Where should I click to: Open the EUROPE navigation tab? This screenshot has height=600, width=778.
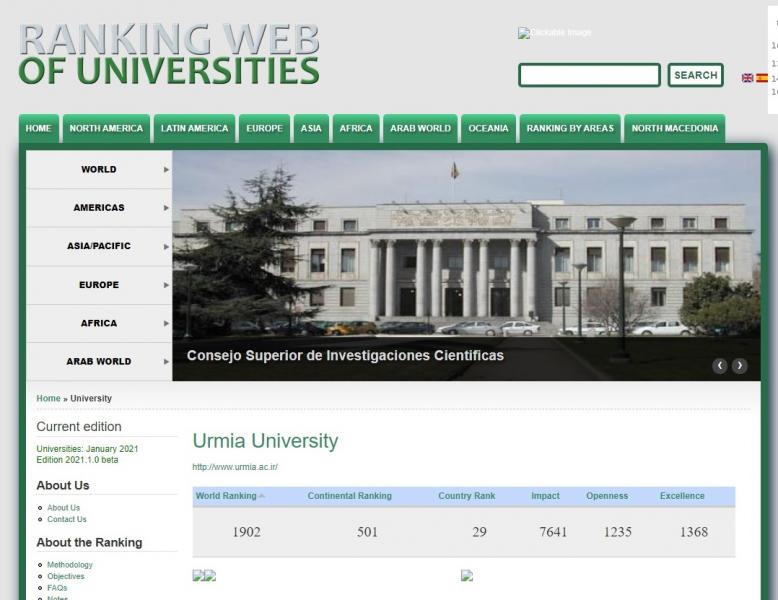264,129
